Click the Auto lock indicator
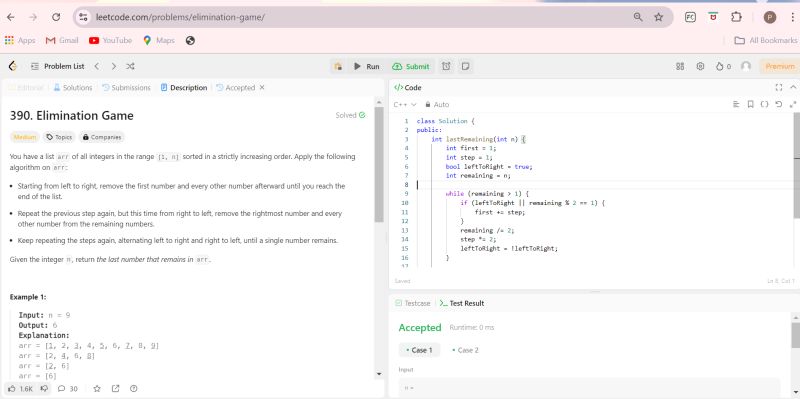Screen dimensions: 800x399 [x=437, y=105]
